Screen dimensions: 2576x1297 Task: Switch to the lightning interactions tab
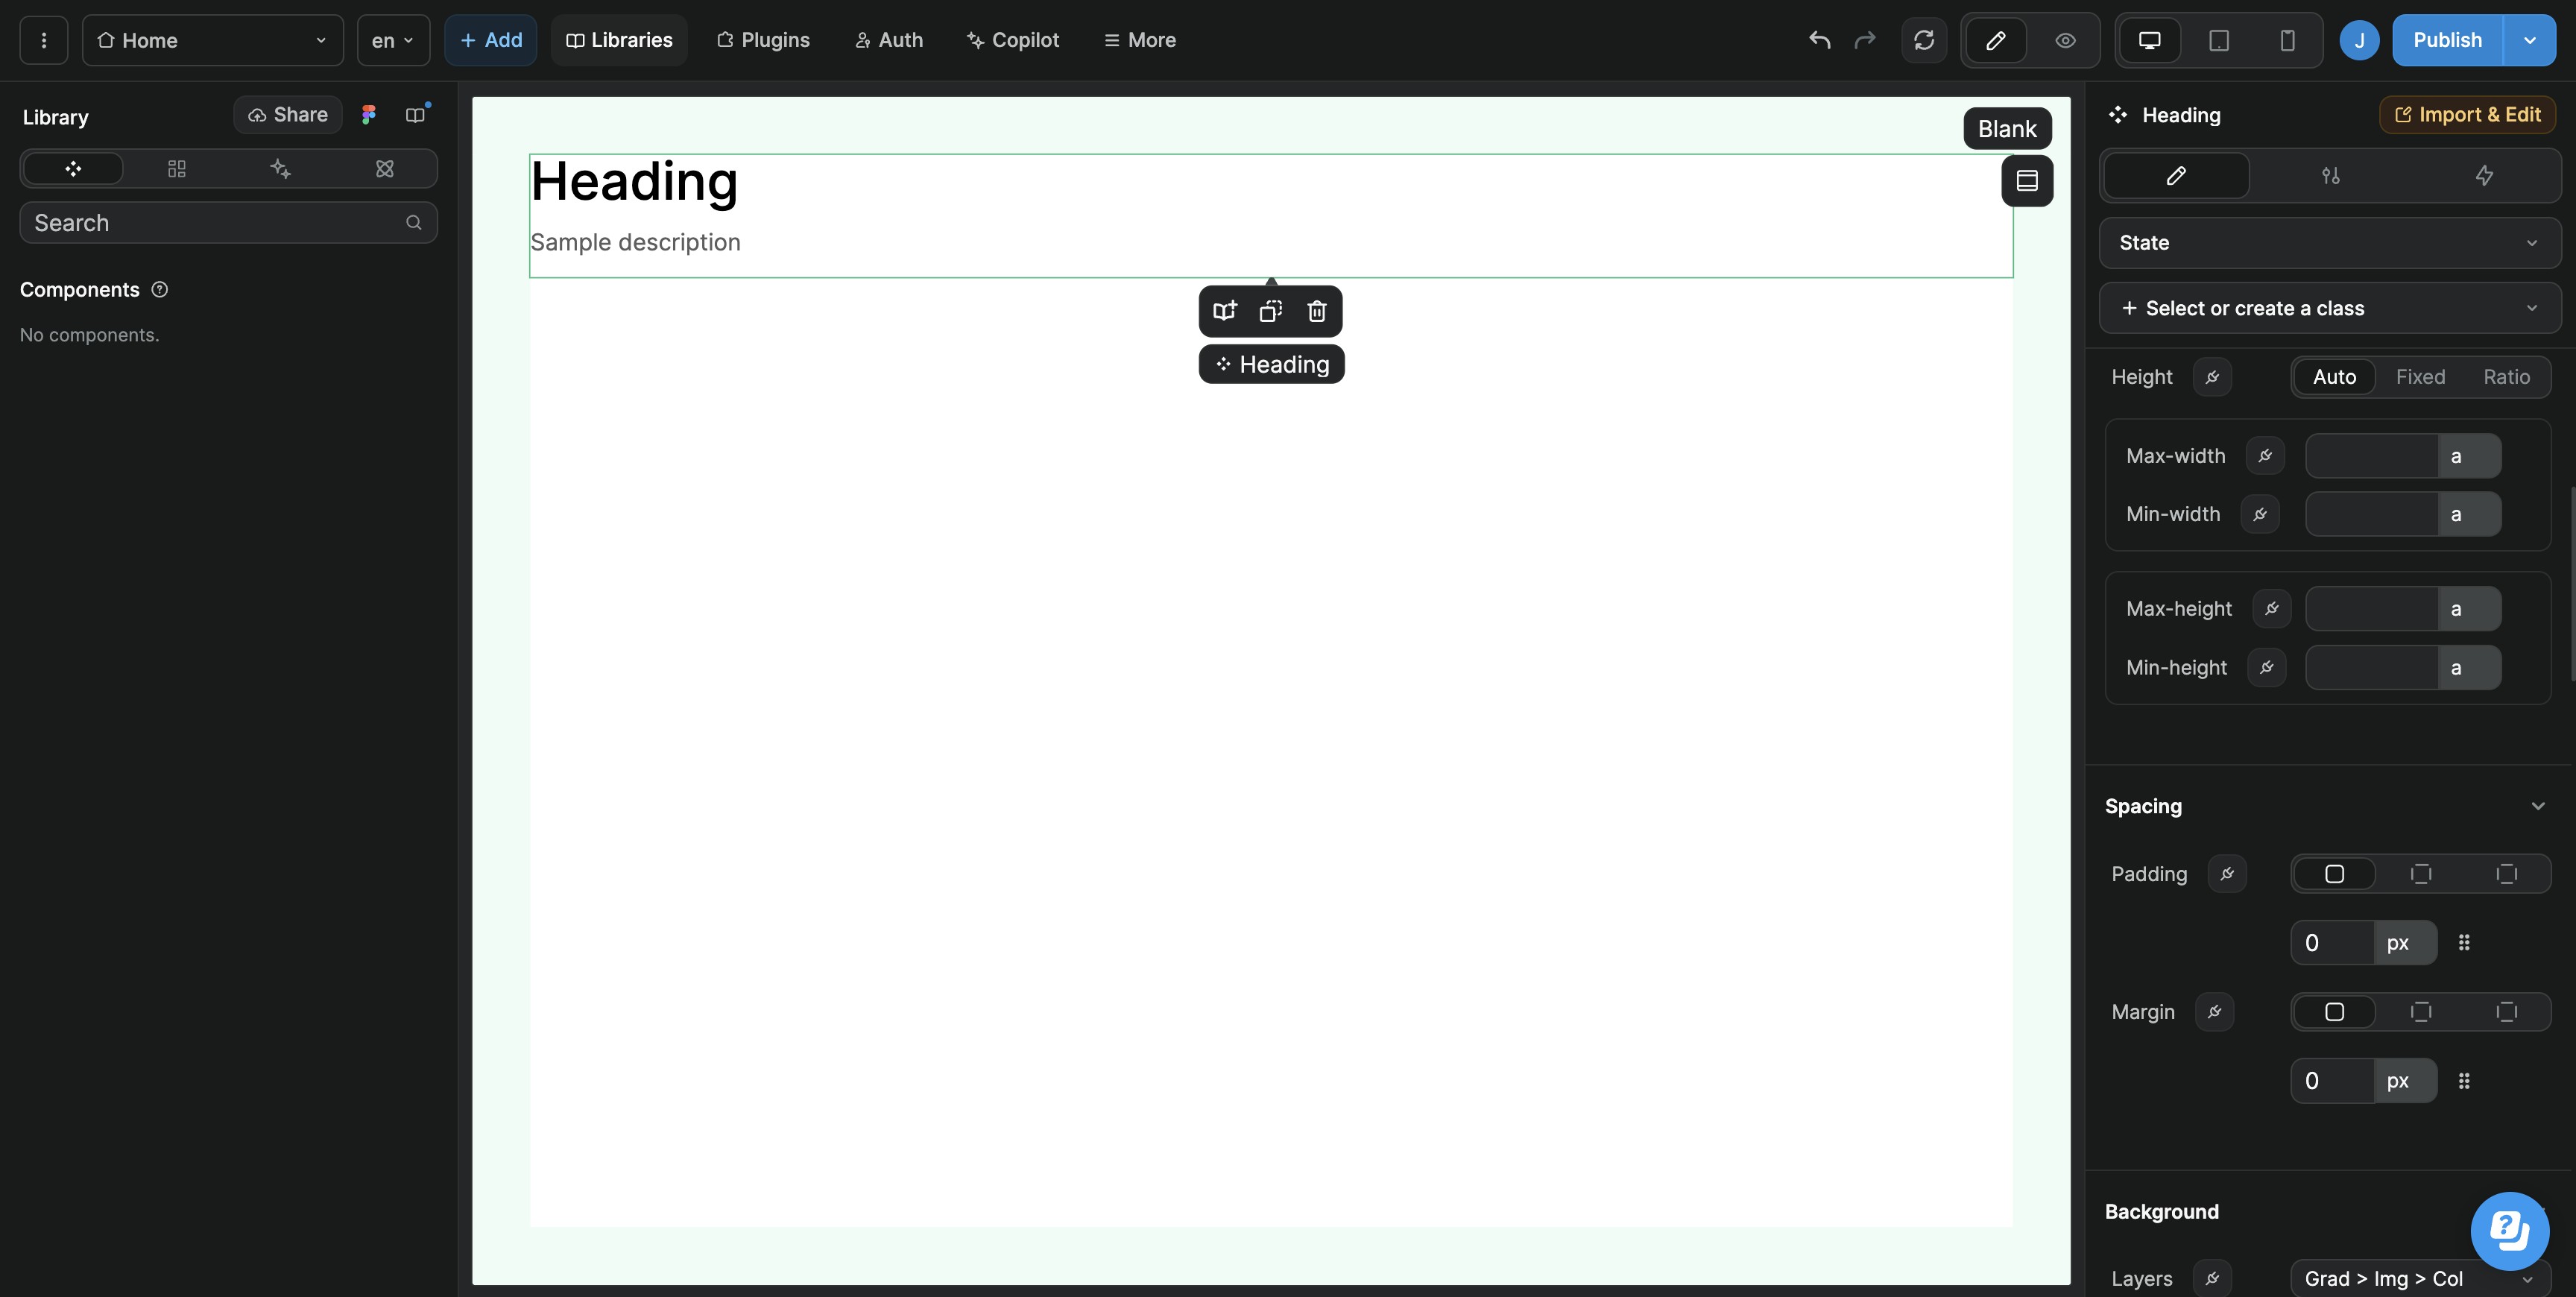[x=2483, y=176]
